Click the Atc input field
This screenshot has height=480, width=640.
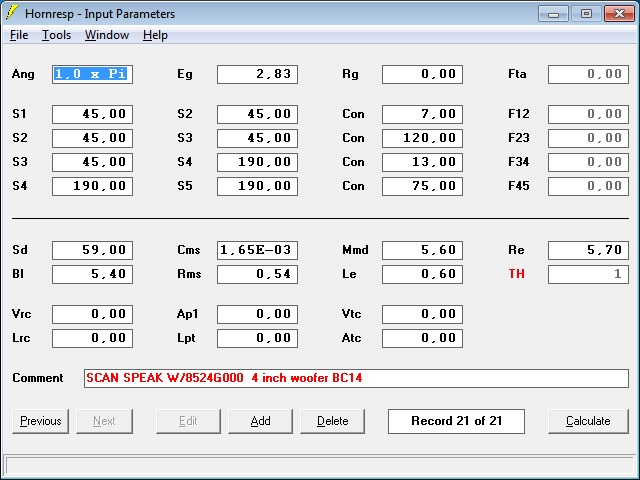pos(422,338)
